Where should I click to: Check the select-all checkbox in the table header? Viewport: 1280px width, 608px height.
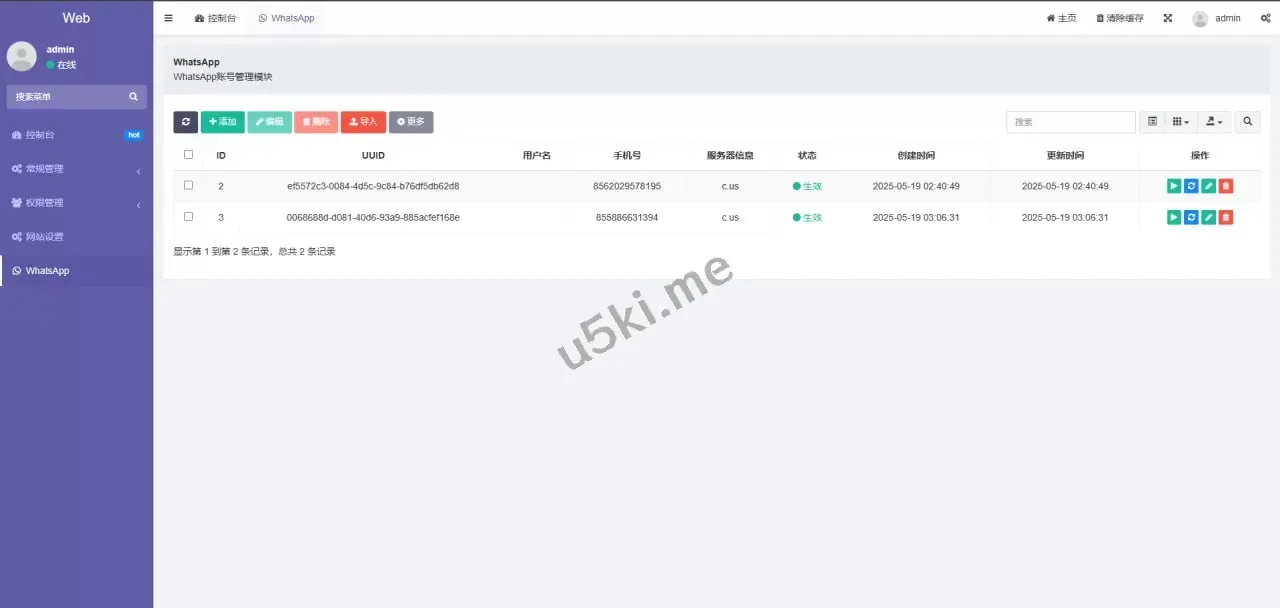click(x=188, y=155)
